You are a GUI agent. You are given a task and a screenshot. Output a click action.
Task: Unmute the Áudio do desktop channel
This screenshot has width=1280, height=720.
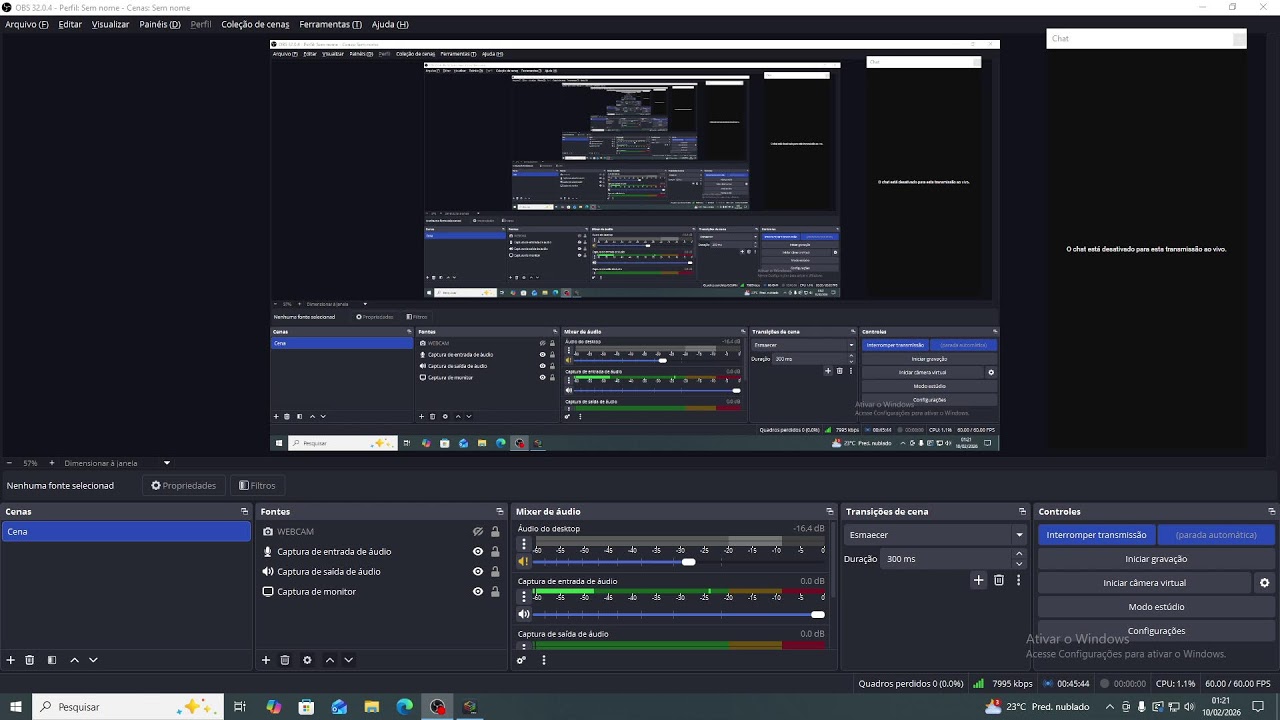(x=523, y=562)
